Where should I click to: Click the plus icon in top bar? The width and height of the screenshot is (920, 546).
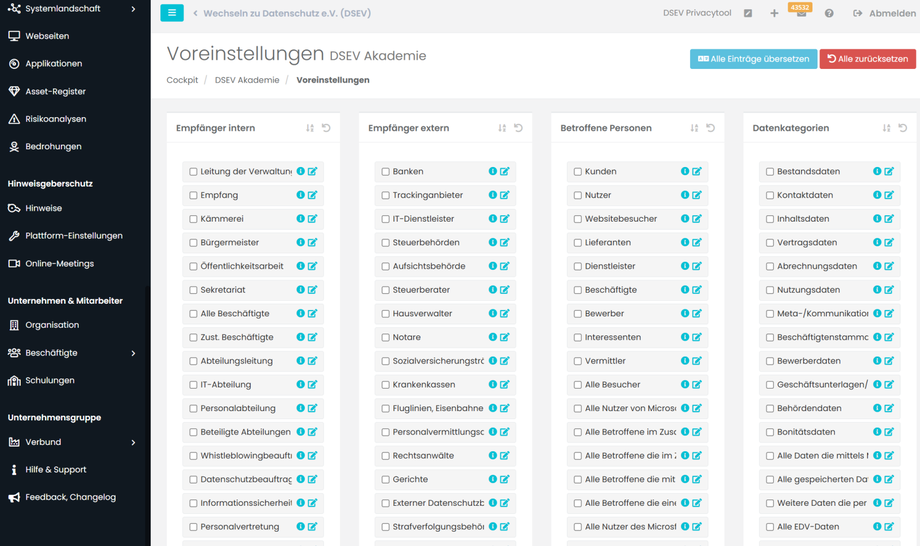(x=774, y=14)
